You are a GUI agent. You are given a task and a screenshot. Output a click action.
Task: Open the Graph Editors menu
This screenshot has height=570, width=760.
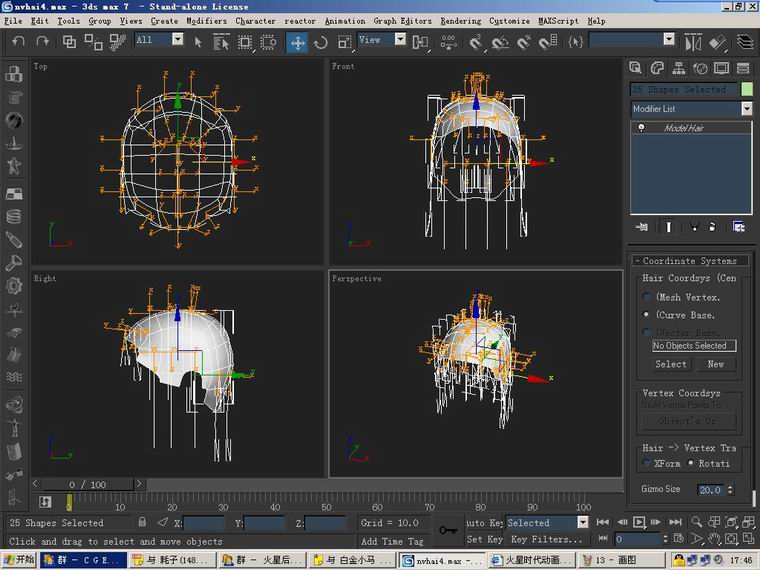pos(402,21)
